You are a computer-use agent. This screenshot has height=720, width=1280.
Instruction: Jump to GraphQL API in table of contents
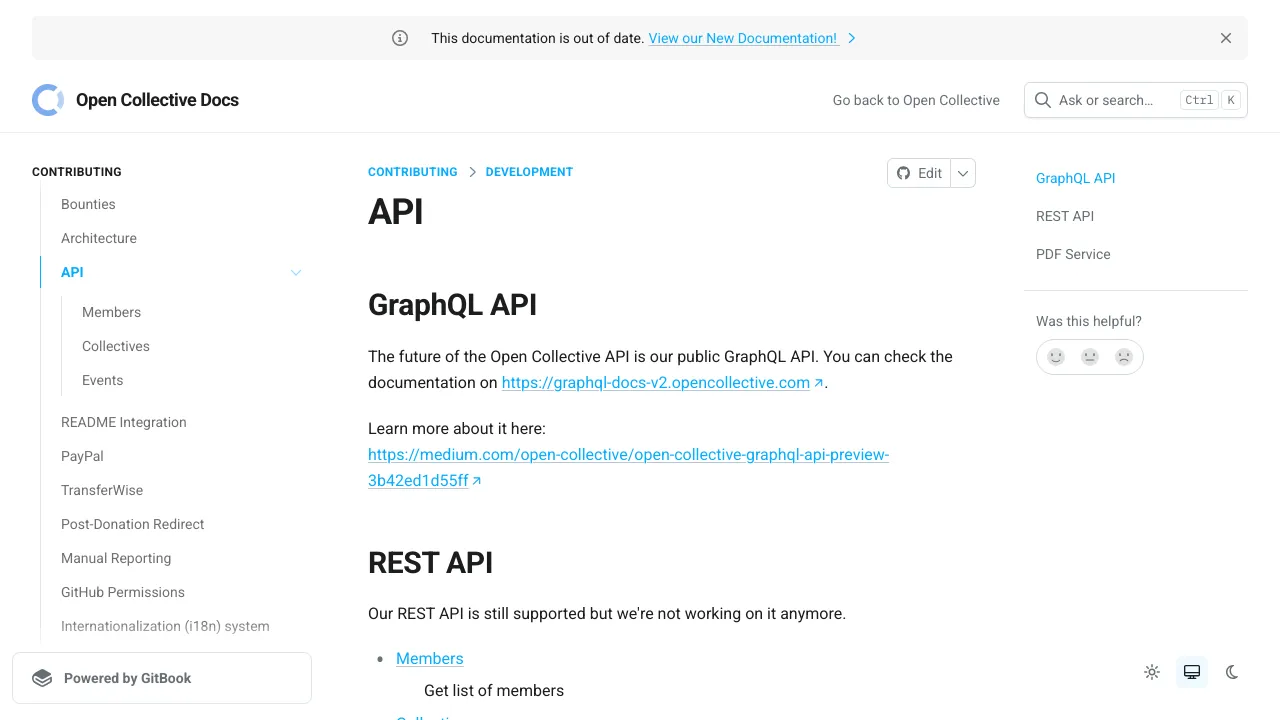coord(1075,178)
